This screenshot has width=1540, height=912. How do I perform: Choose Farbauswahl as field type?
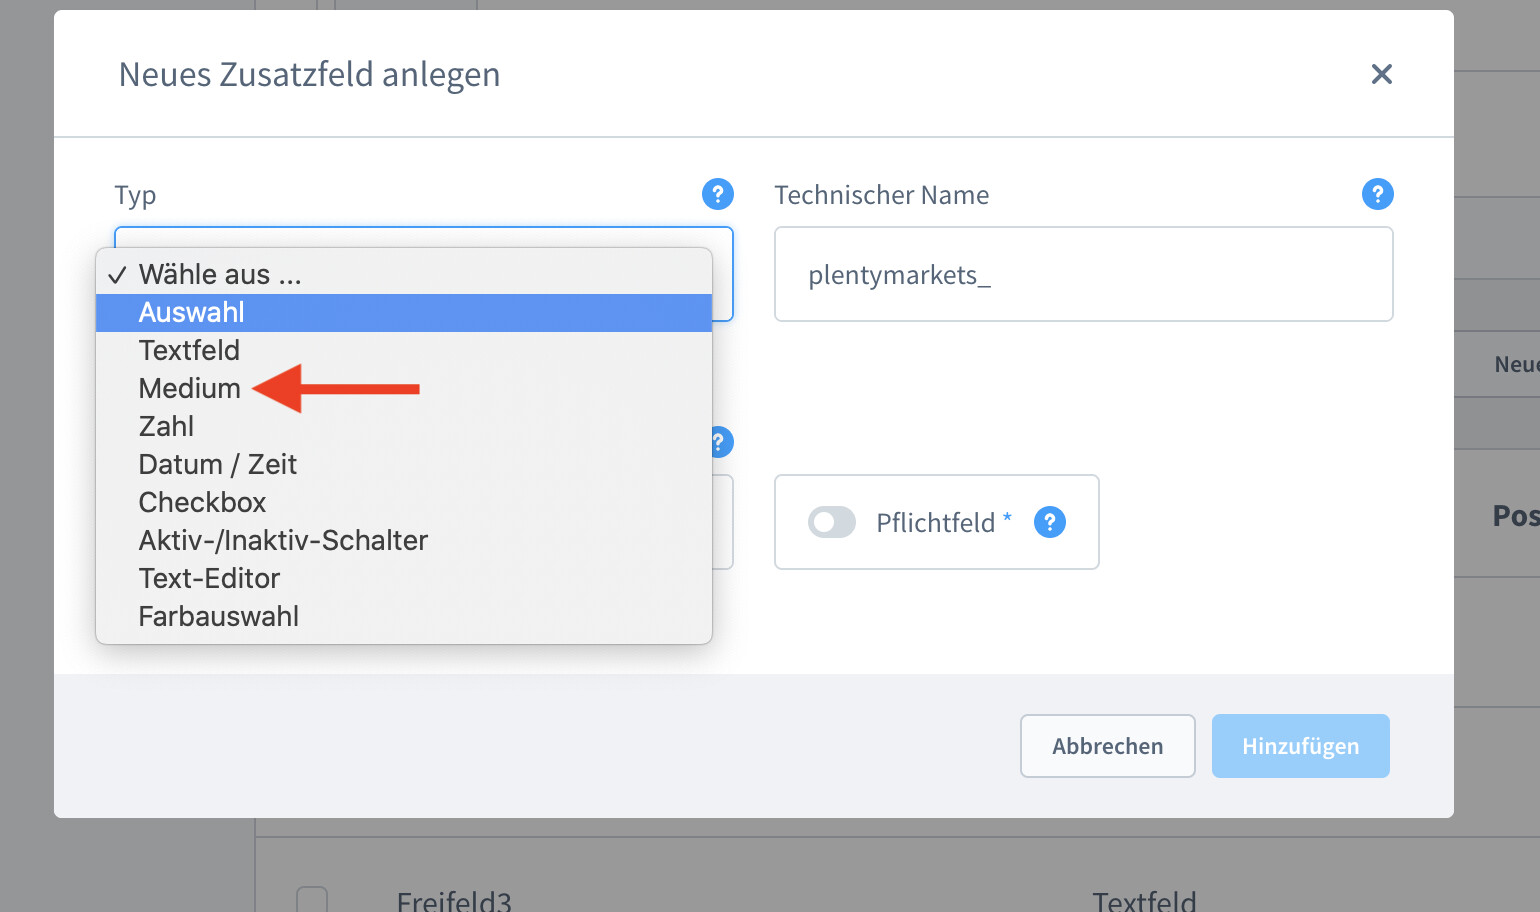click(218, 617)
